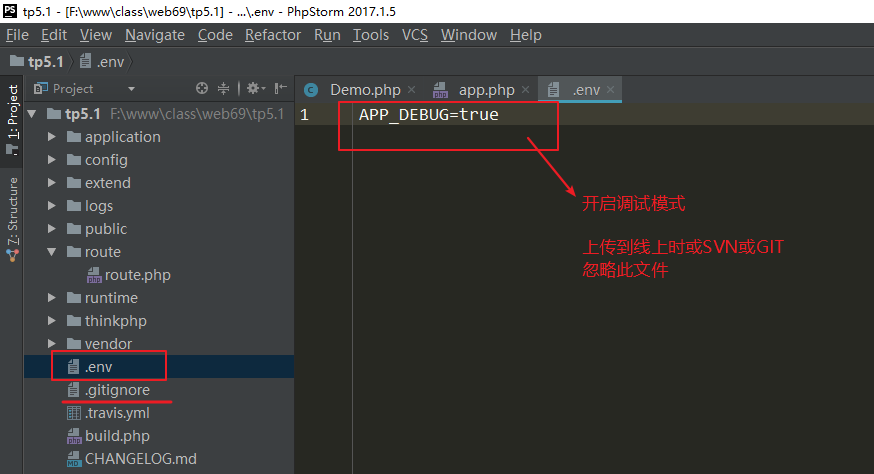Screen dimensions: 874x474
Task: Expand the config folder arrow
Action: [52, 160]
